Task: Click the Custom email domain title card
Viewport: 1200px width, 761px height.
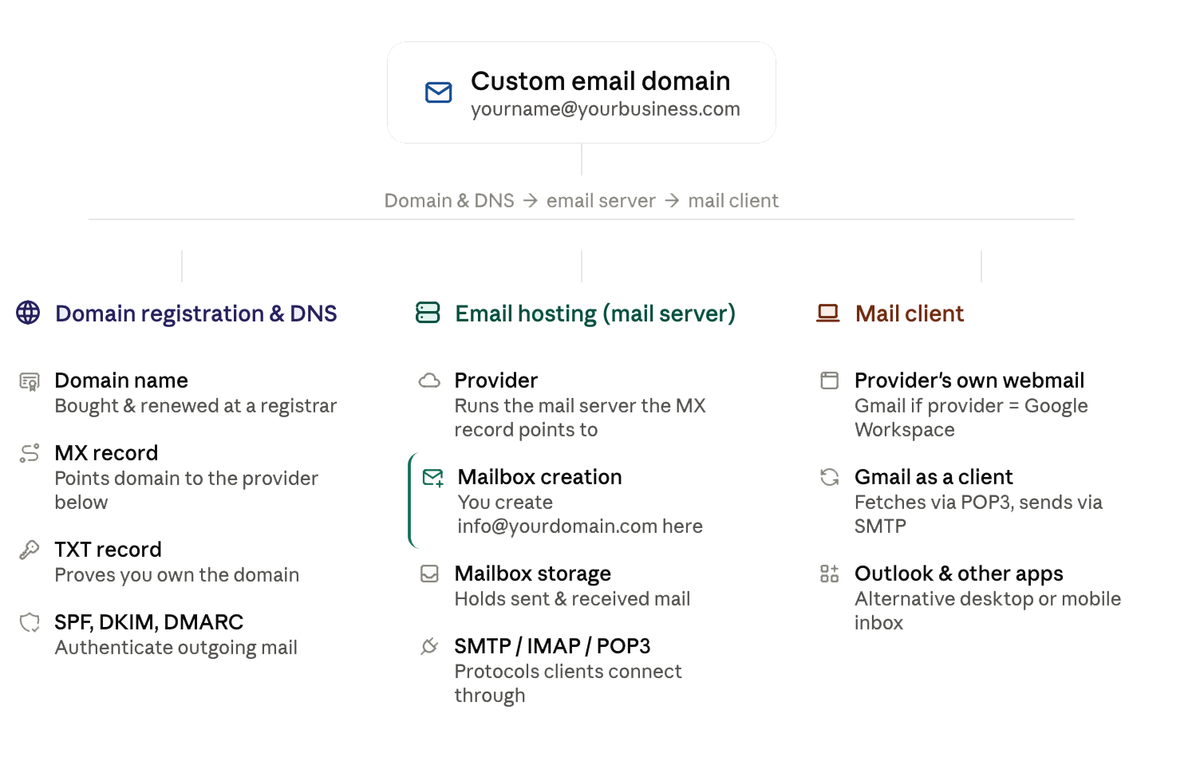Action: click(581, 92)
